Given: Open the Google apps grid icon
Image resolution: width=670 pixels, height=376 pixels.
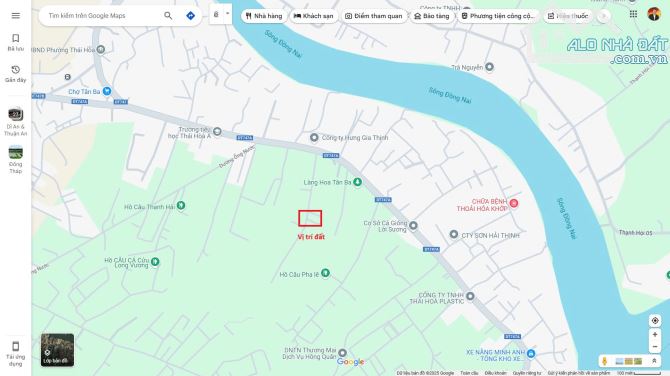Looking at the screenshot, I should point(633,15).
